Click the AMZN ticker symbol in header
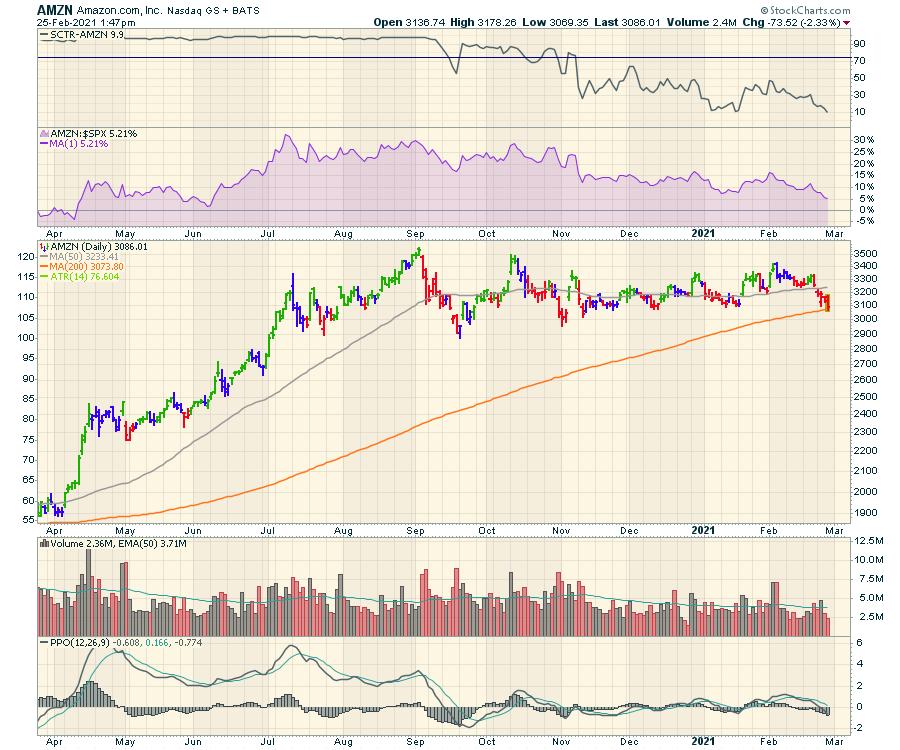 coord(53,8)
